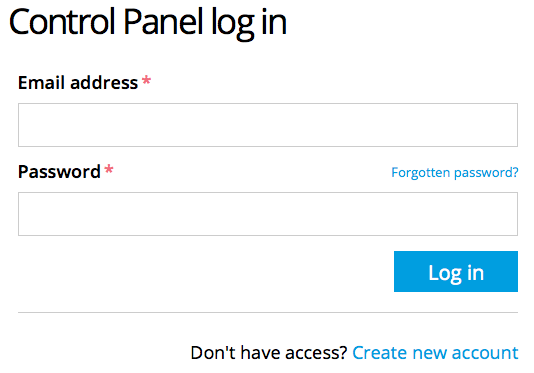Click the Password field label

(59, 172)
